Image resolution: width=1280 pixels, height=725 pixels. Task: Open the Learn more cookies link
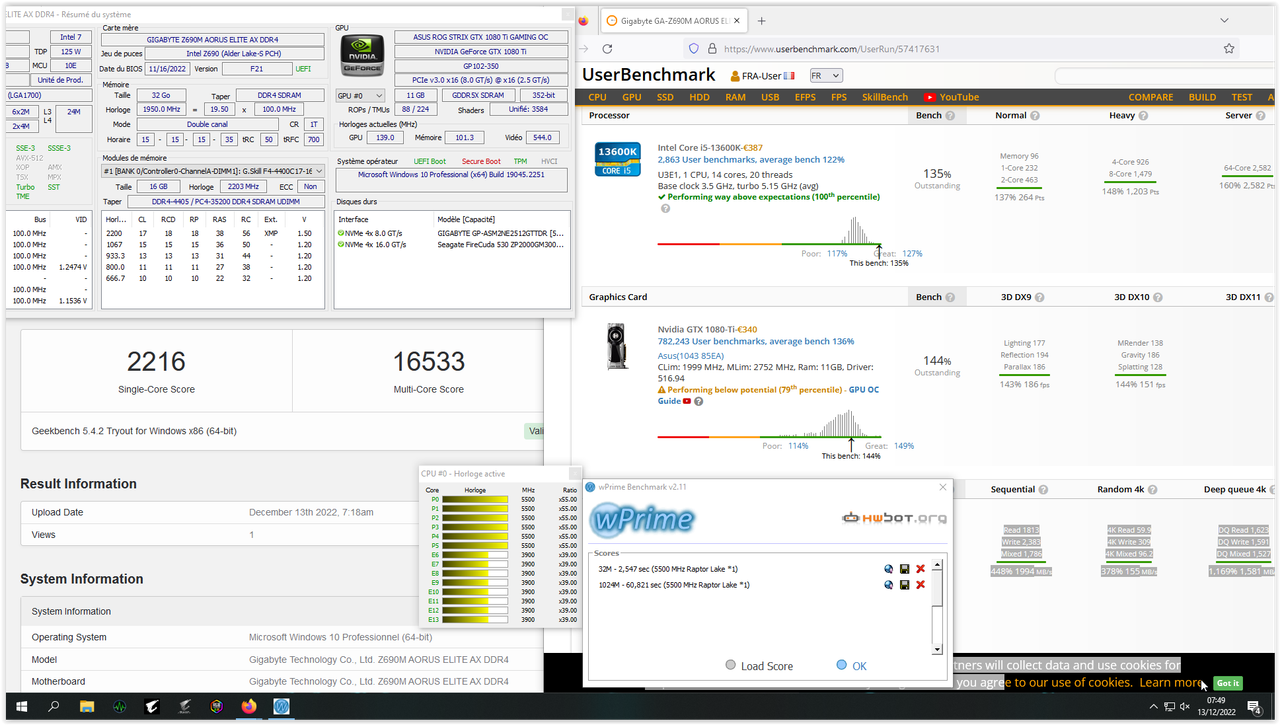pos(1172,682)
